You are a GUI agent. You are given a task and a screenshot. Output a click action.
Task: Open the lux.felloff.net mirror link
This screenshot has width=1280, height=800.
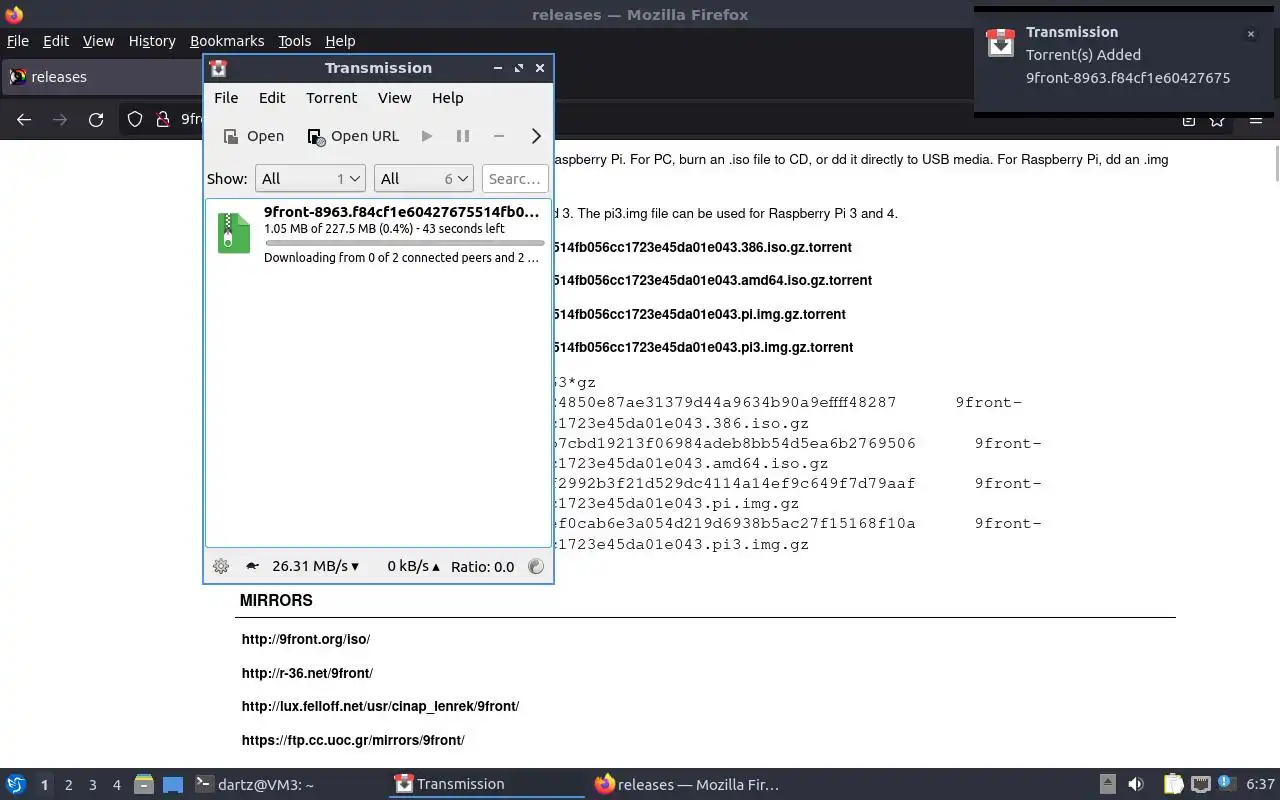[x=380, y=706]
